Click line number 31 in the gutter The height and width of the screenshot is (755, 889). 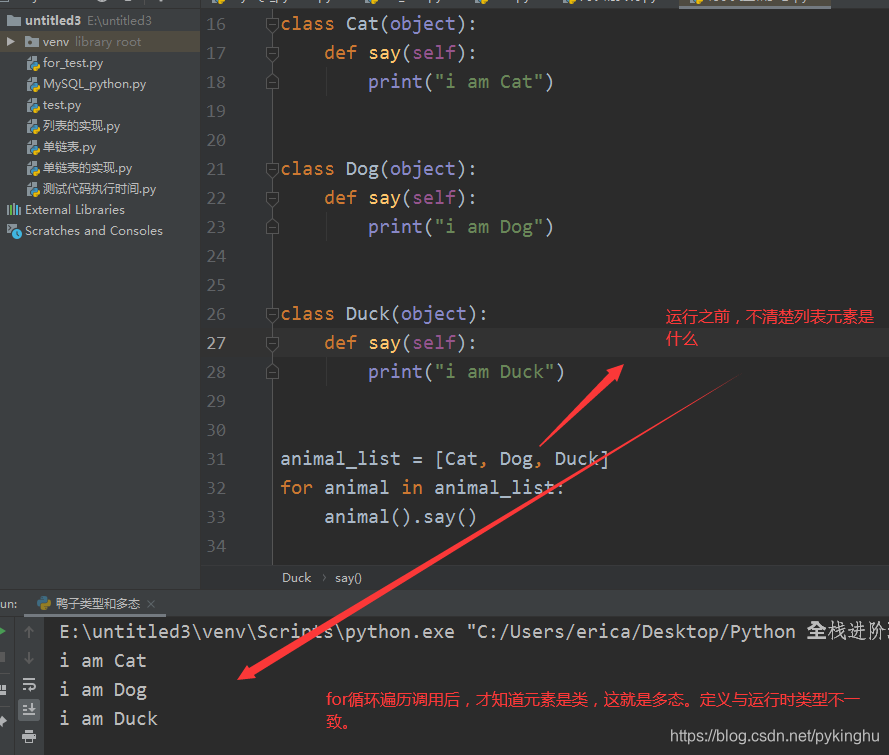click(x=216, y=459)
